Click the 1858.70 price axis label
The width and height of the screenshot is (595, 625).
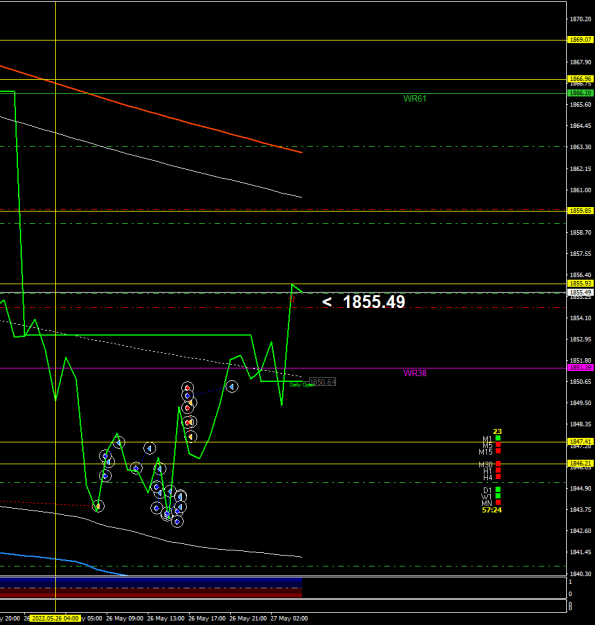(x=580, y=232)
